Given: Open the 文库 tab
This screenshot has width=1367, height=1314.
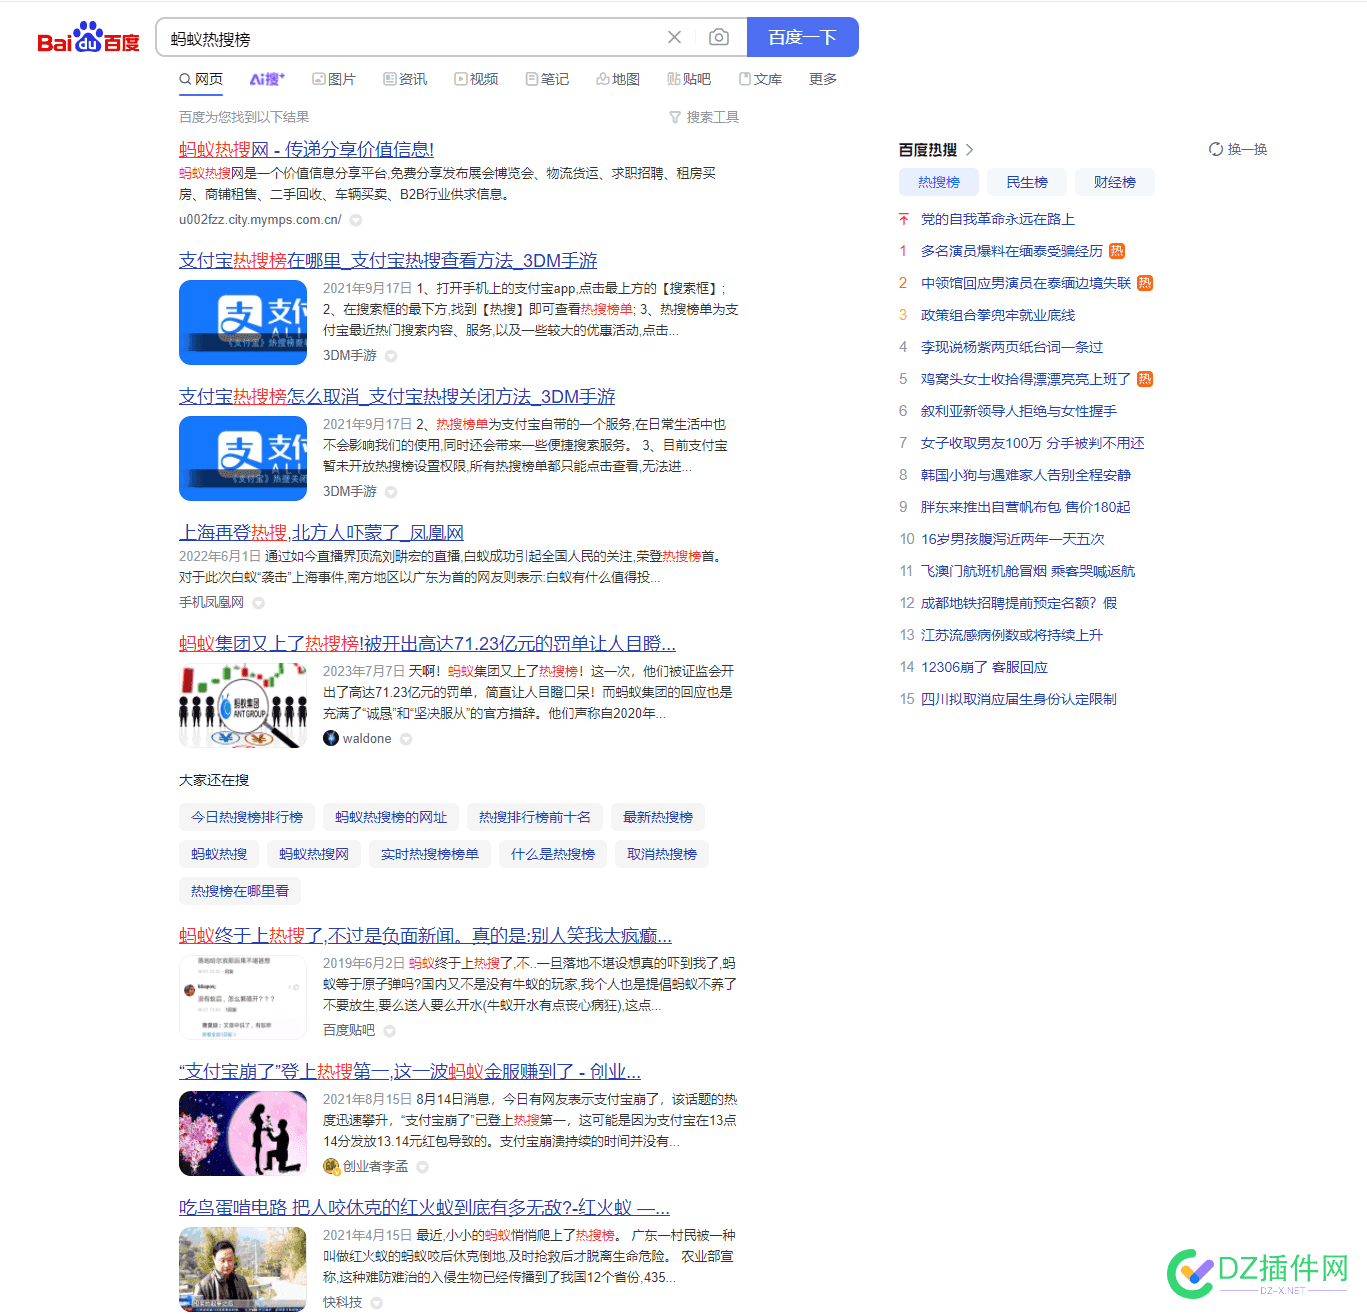Looking at the screenshot, I should 760,79.
